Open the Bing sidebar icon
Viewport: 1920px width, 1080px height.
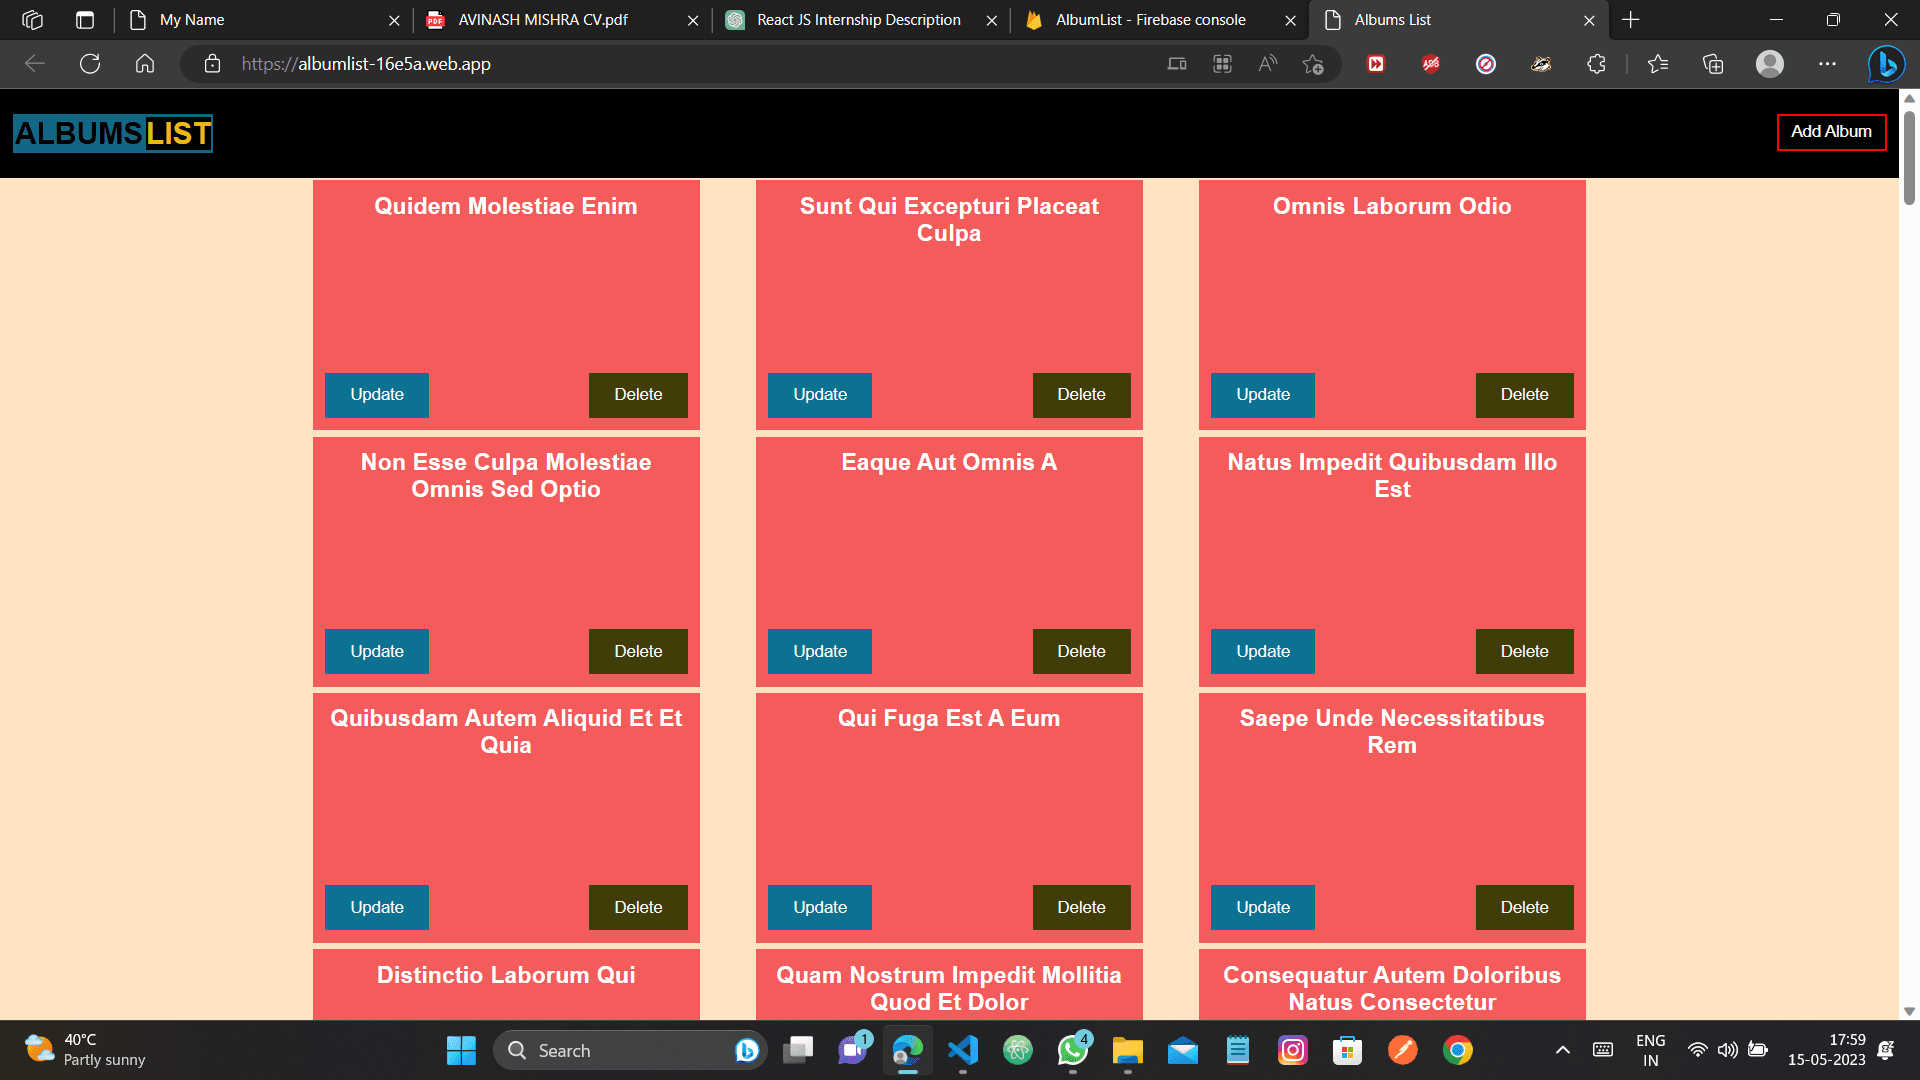pos(1886,64)
